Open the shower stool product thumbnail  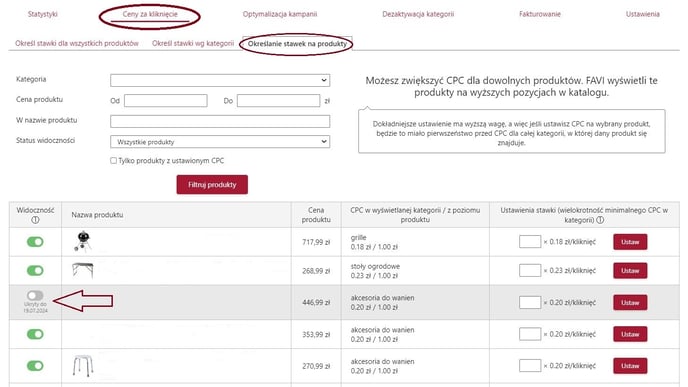[x=83, y=366]
